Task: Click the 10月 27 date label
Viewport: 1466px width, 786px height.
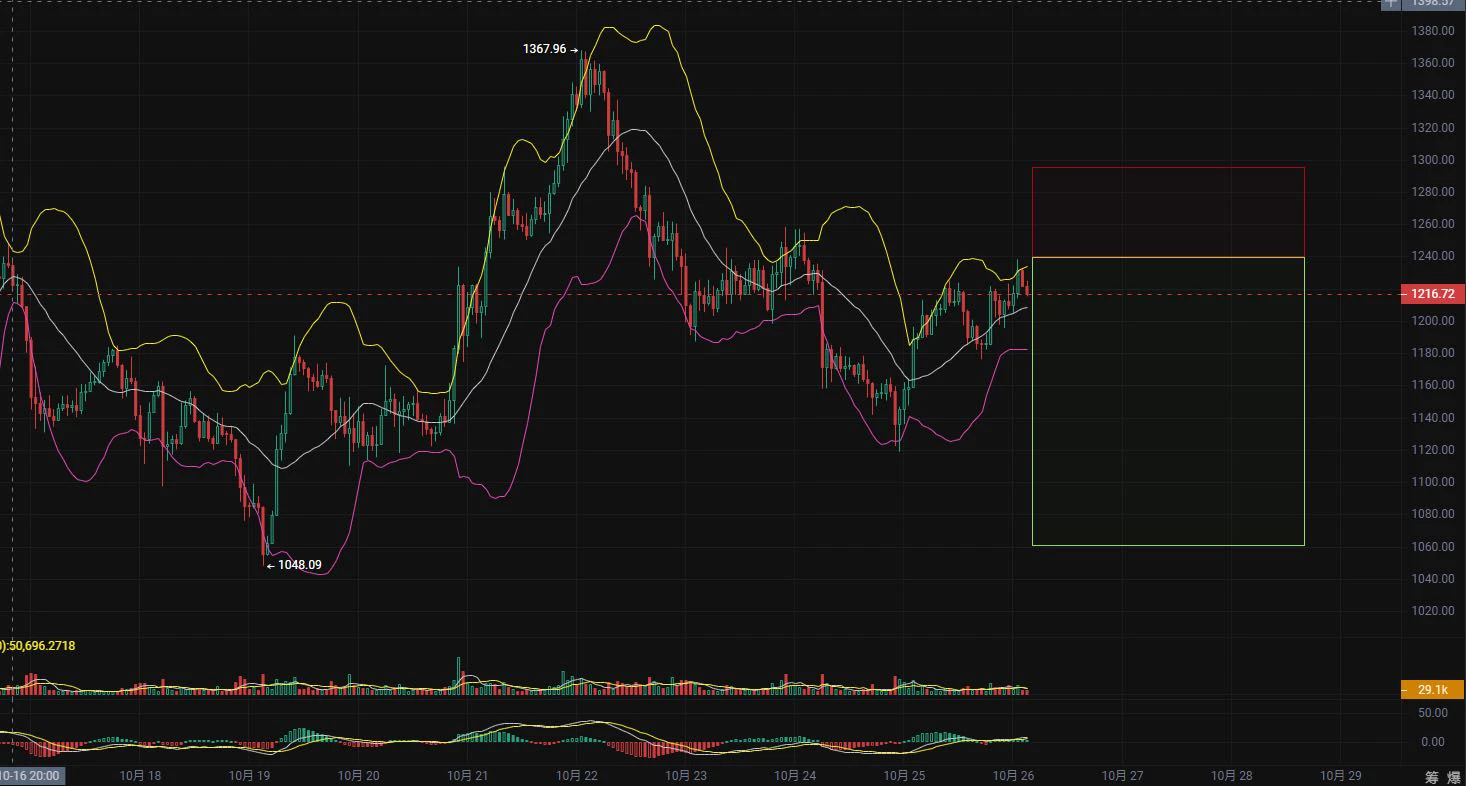Action: (x=1122, y=775)
